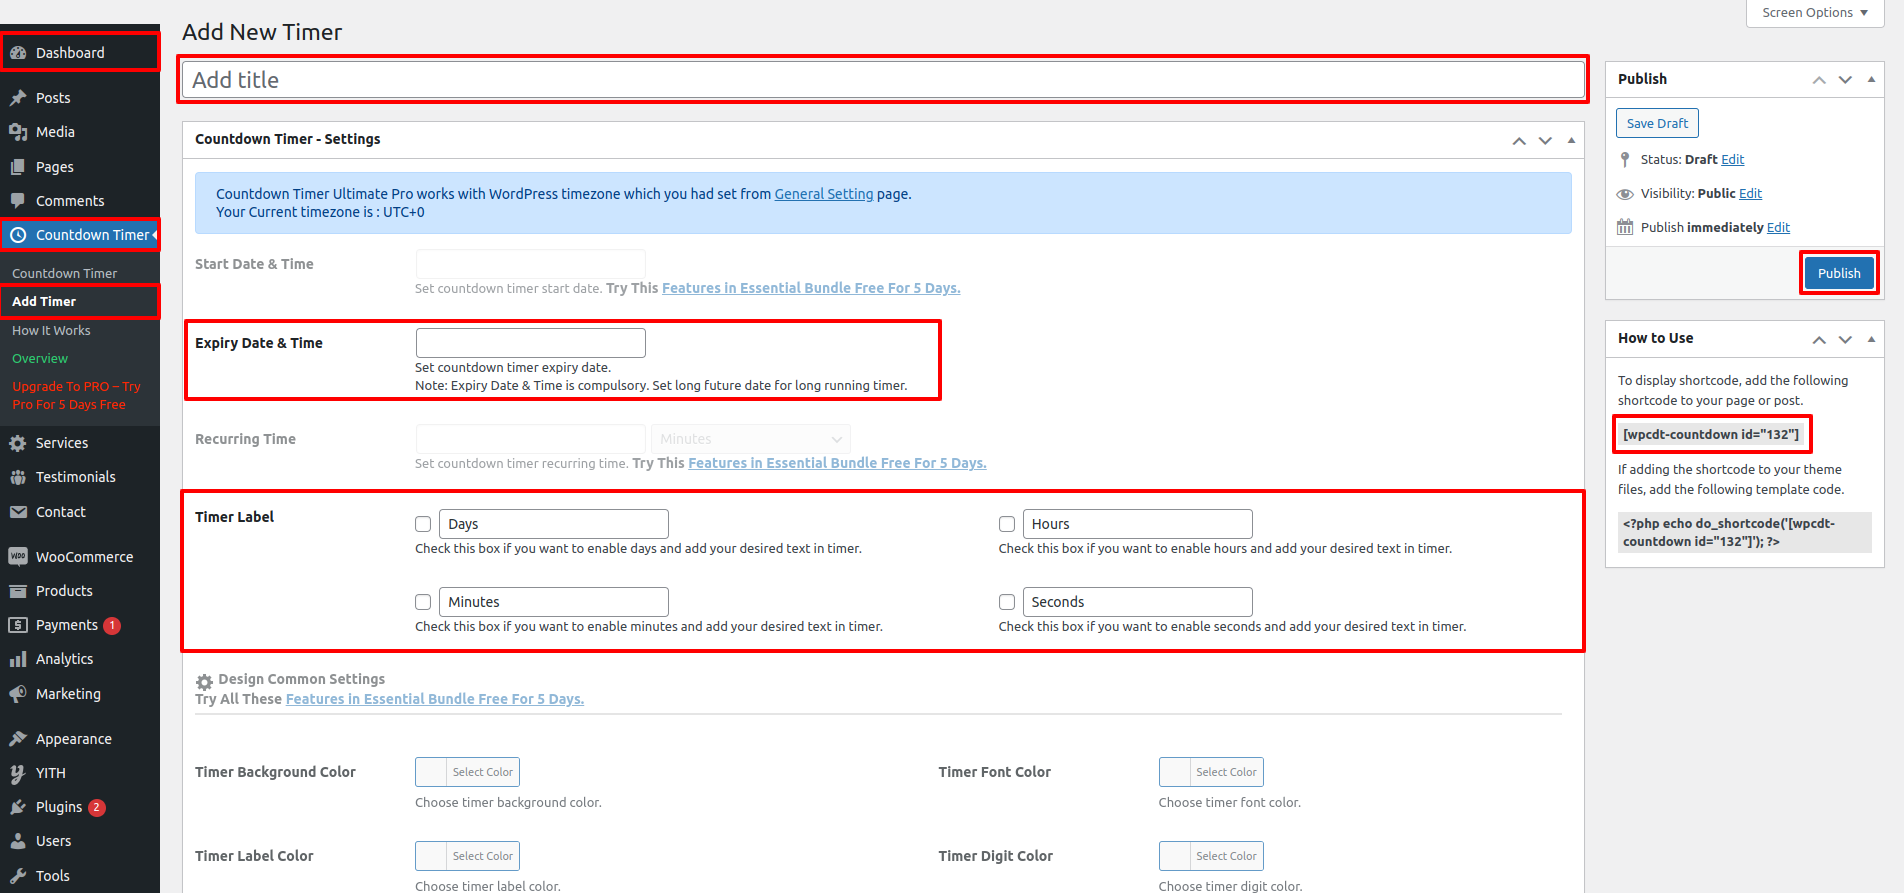Select Timer Label Color swatch
The image size is (1904, 893).
click(467, 856)
